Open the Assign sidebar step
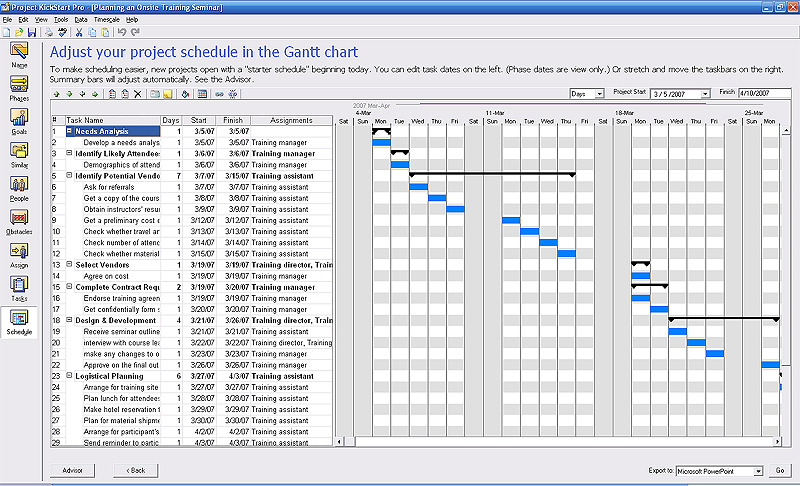Viewport: 800px width, 486px height. 19,254
